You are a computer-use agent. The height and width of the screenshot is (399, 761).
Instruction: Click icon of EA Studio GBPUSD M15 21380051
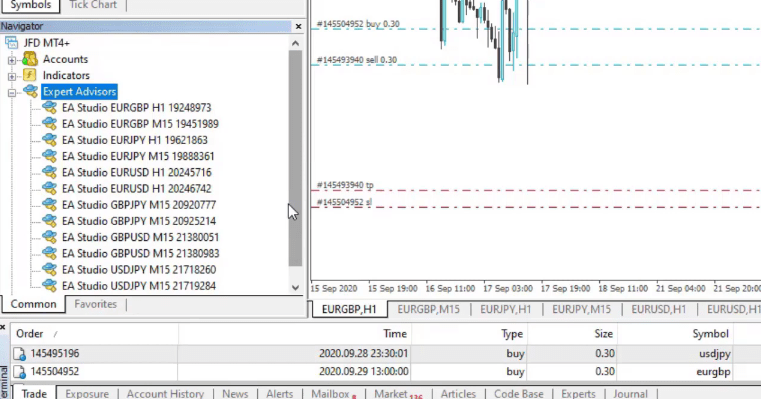coord(49,237)
